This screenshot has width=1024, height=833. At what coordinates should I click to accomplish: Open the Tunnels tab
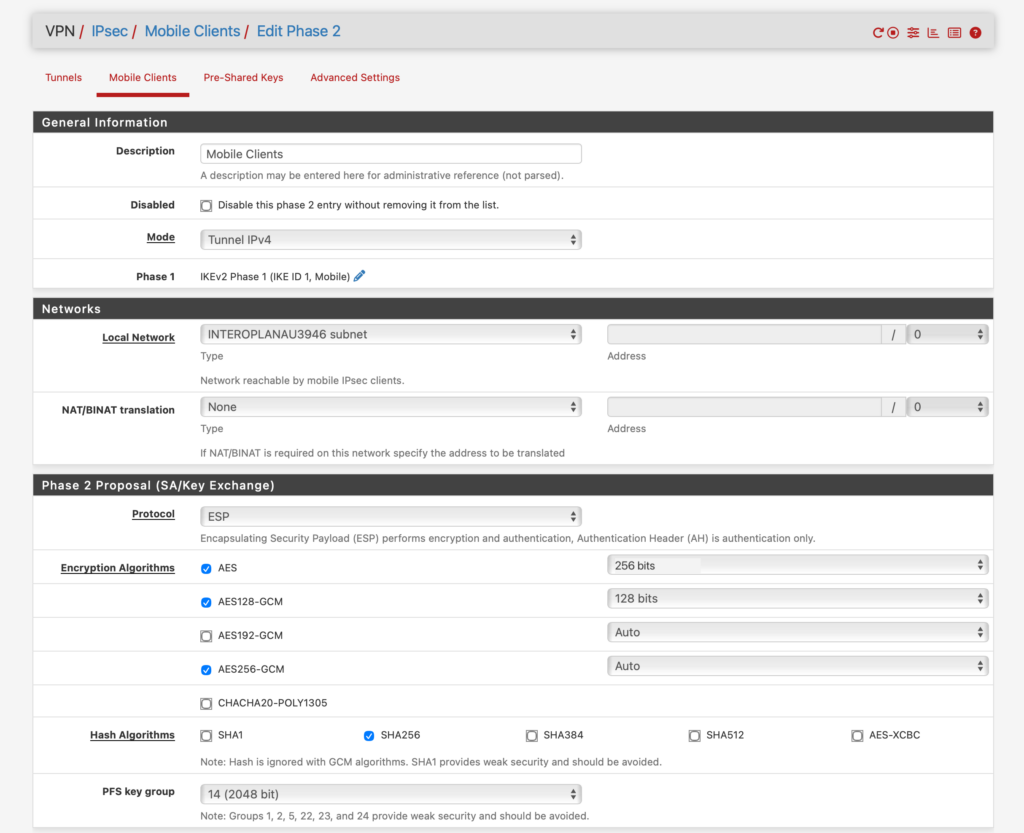pyautogui.click(x=63, y=77)
